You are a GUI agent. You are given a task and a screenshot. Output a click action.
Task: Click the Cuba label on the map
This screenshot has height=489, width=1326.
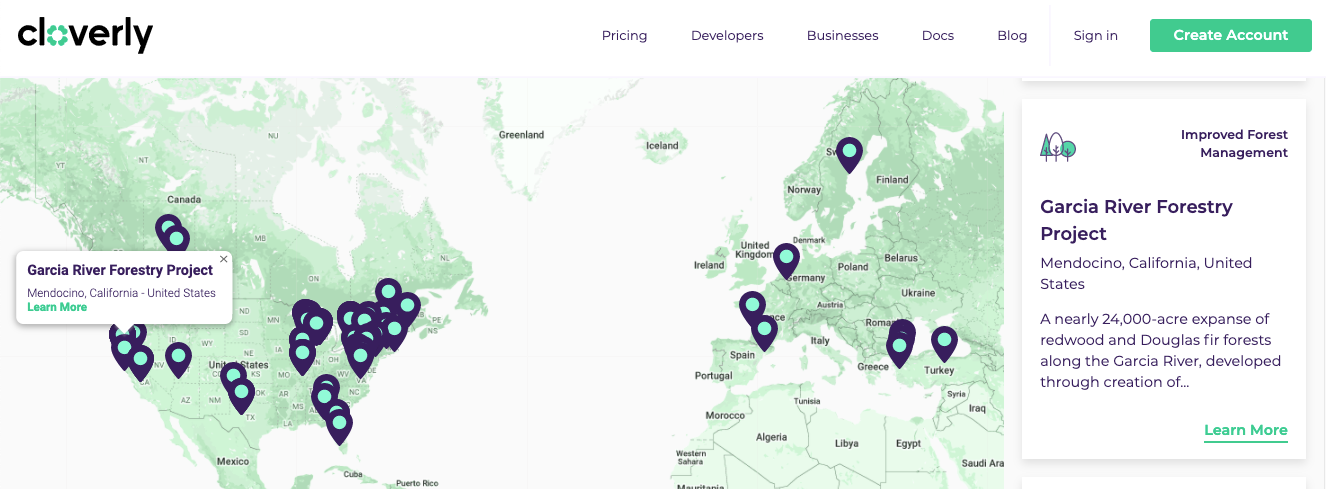(x=352, y=474)
